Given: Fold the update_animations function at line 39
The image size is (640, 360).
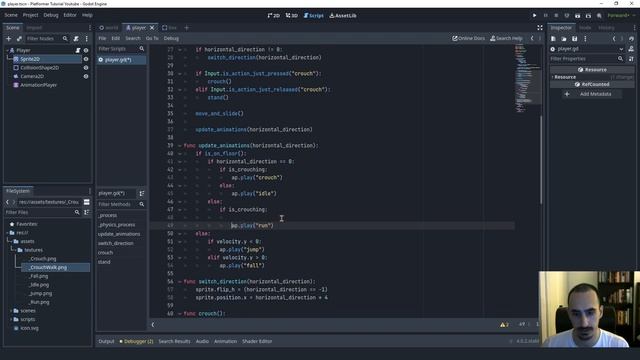Looking at the screenshot, I should 180,146.
